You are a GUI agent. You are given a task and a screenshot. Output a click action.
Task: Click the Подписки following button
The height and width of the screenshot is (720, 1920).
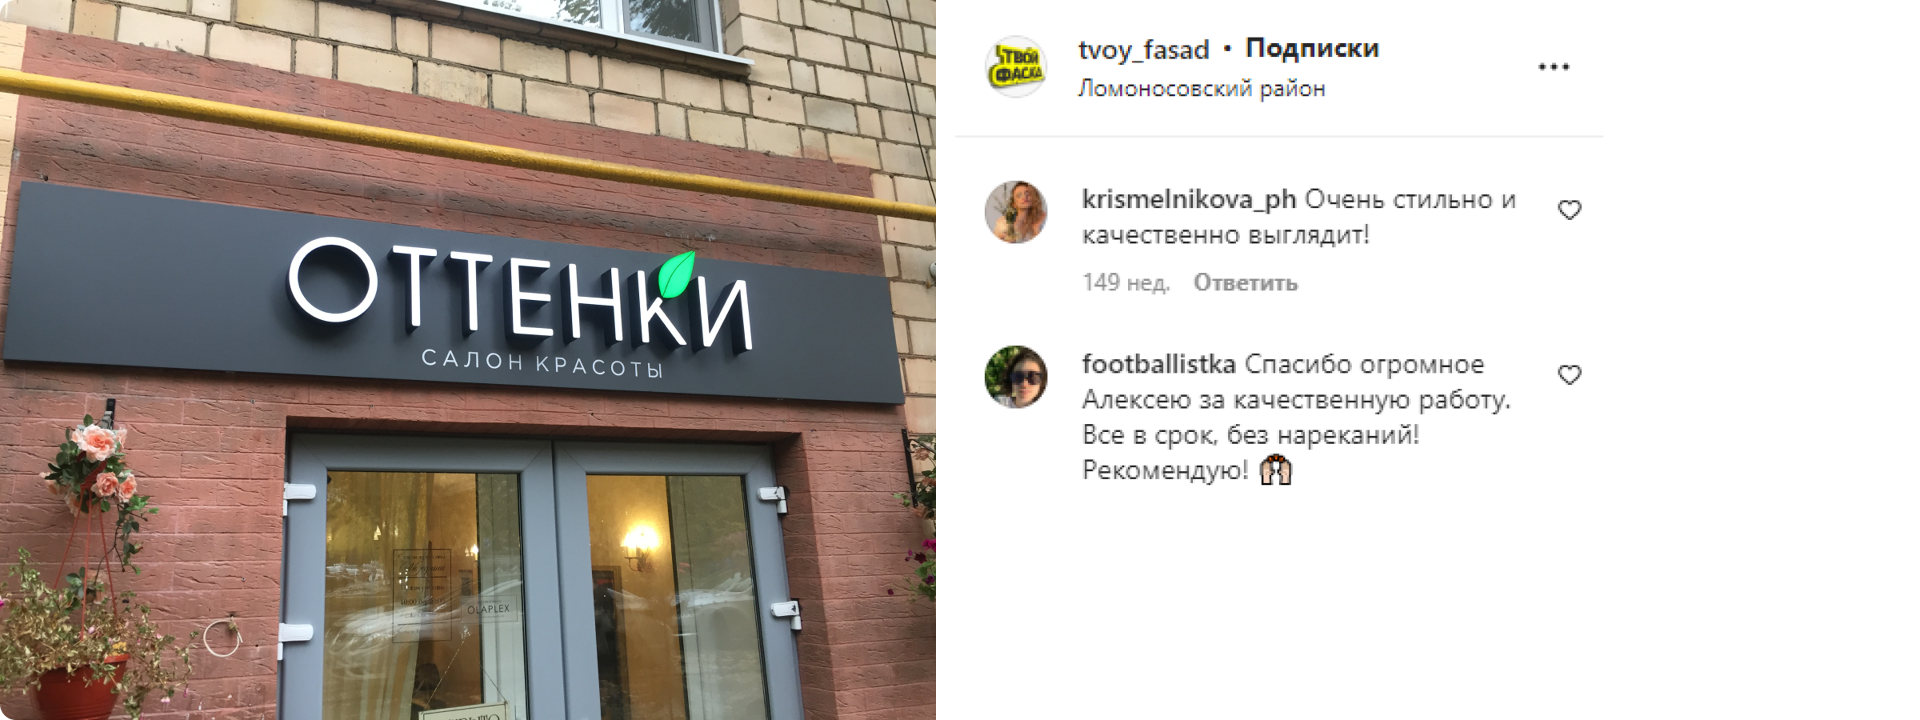[x=1312, y=48]
